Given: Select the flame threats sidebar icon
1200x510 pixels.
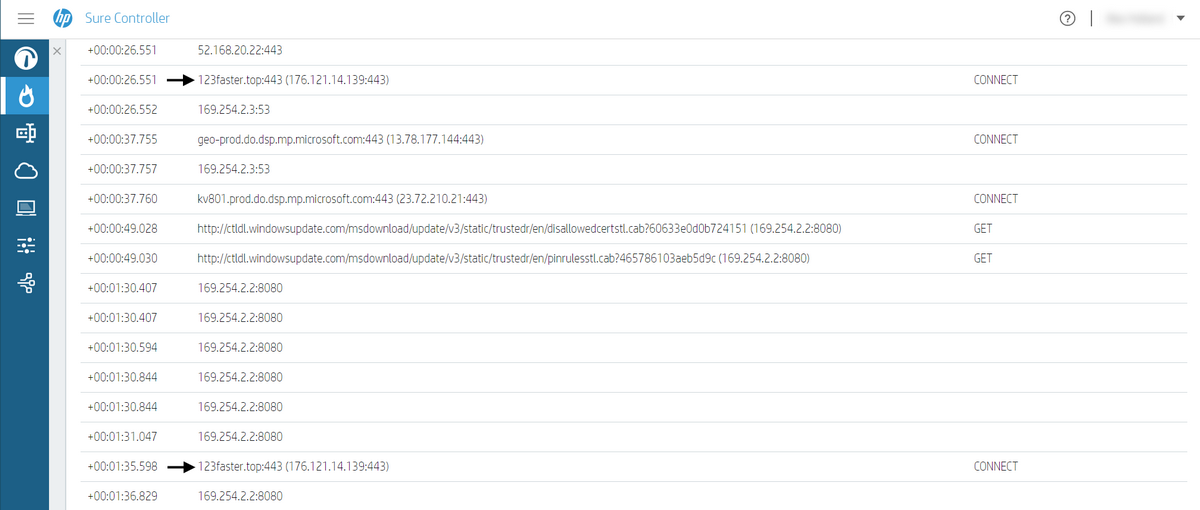Looking at the screenshot, I should 25,96.
